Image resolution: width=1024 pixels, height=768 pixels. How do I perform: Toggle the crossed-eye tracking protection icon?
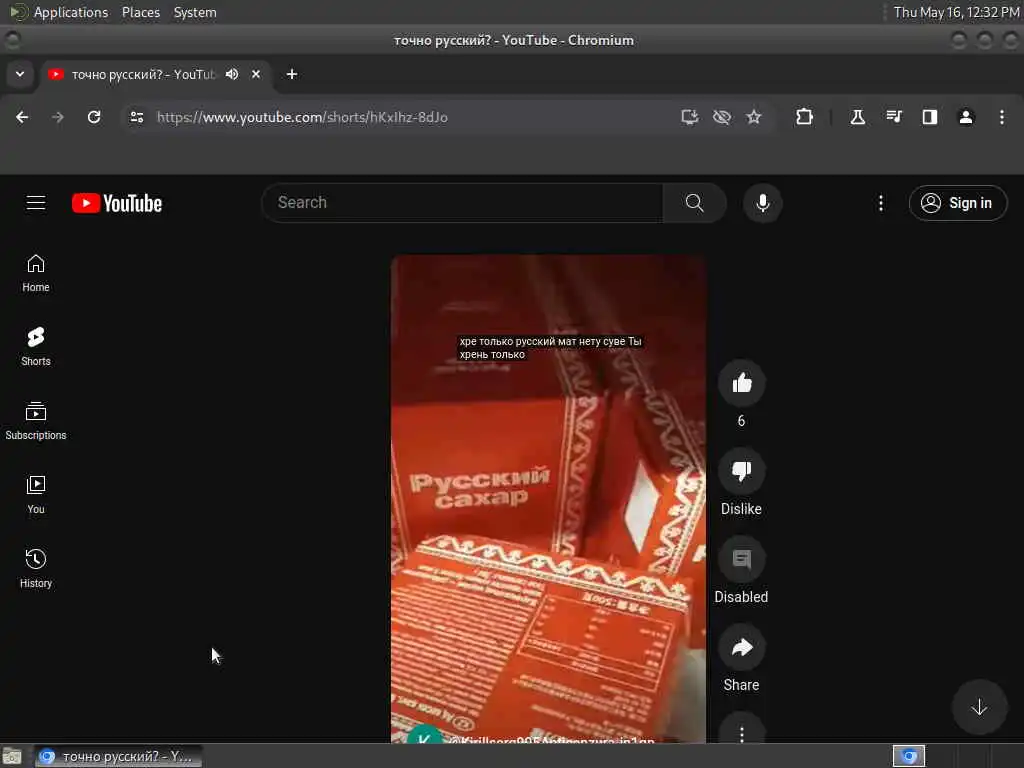(x=722, y=117)
